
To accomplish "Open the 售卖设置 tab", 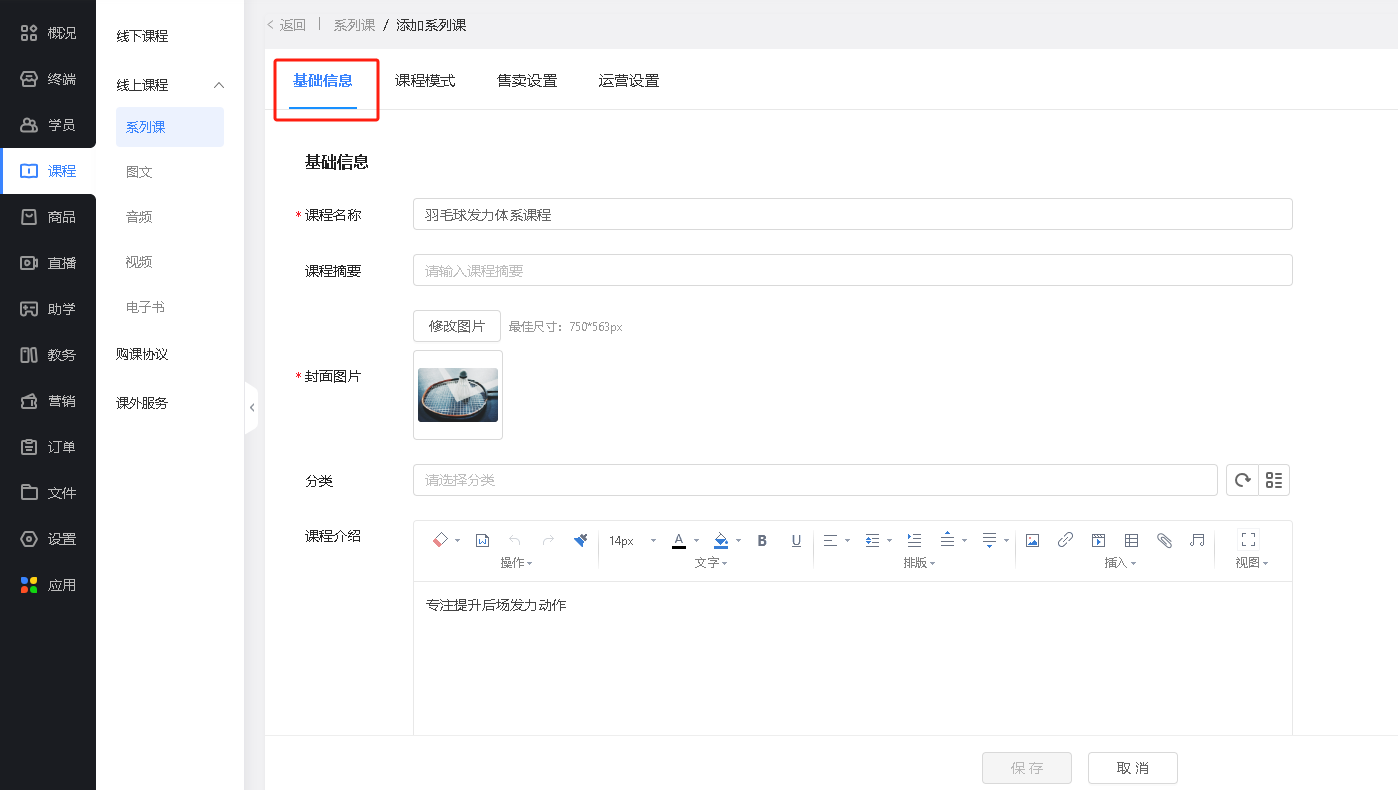I will pos(527,81).
